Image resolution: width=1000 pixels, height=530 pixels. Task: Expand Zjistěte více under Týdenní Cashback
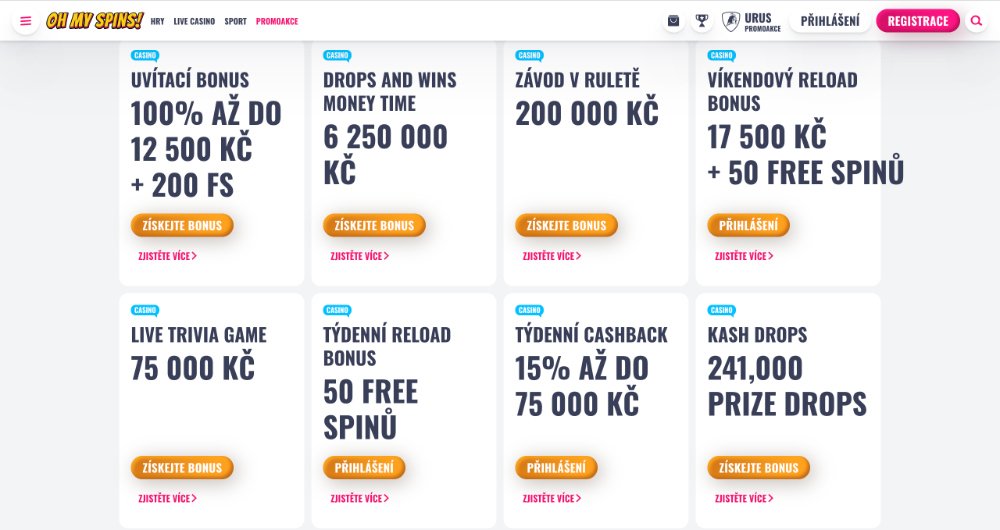[x=551, y=498]
